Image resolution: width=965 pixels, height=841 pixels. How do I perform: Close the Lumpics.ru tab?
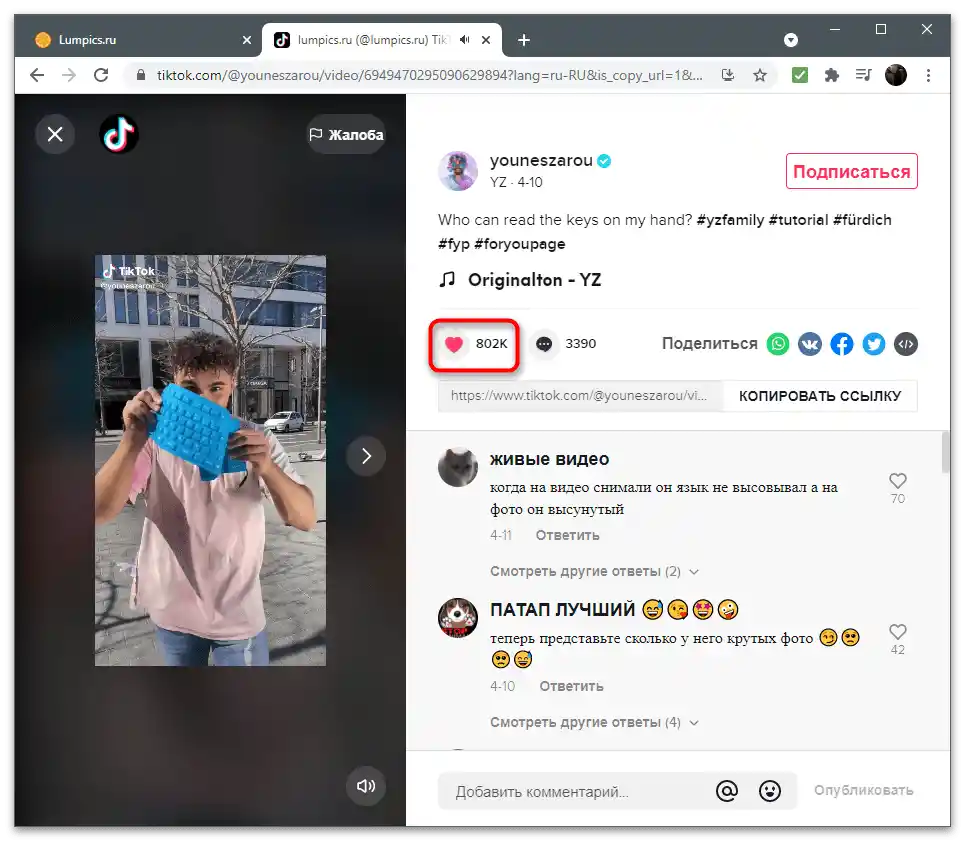click(x=247, y=40)
